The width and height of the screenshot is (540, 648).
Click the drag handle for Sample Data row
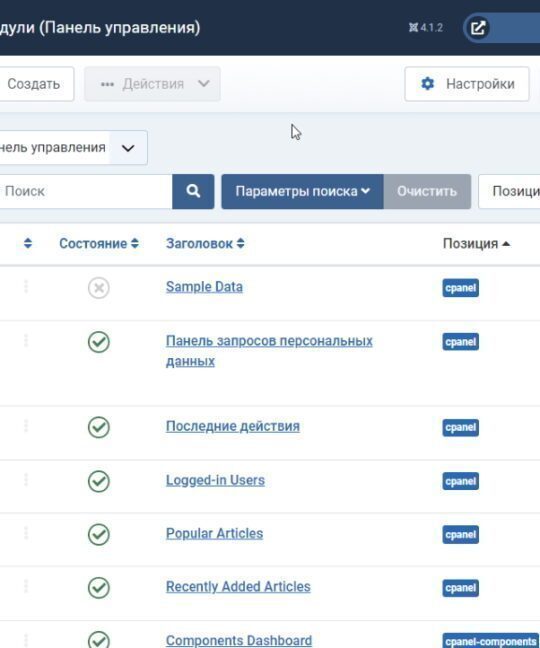26,286
